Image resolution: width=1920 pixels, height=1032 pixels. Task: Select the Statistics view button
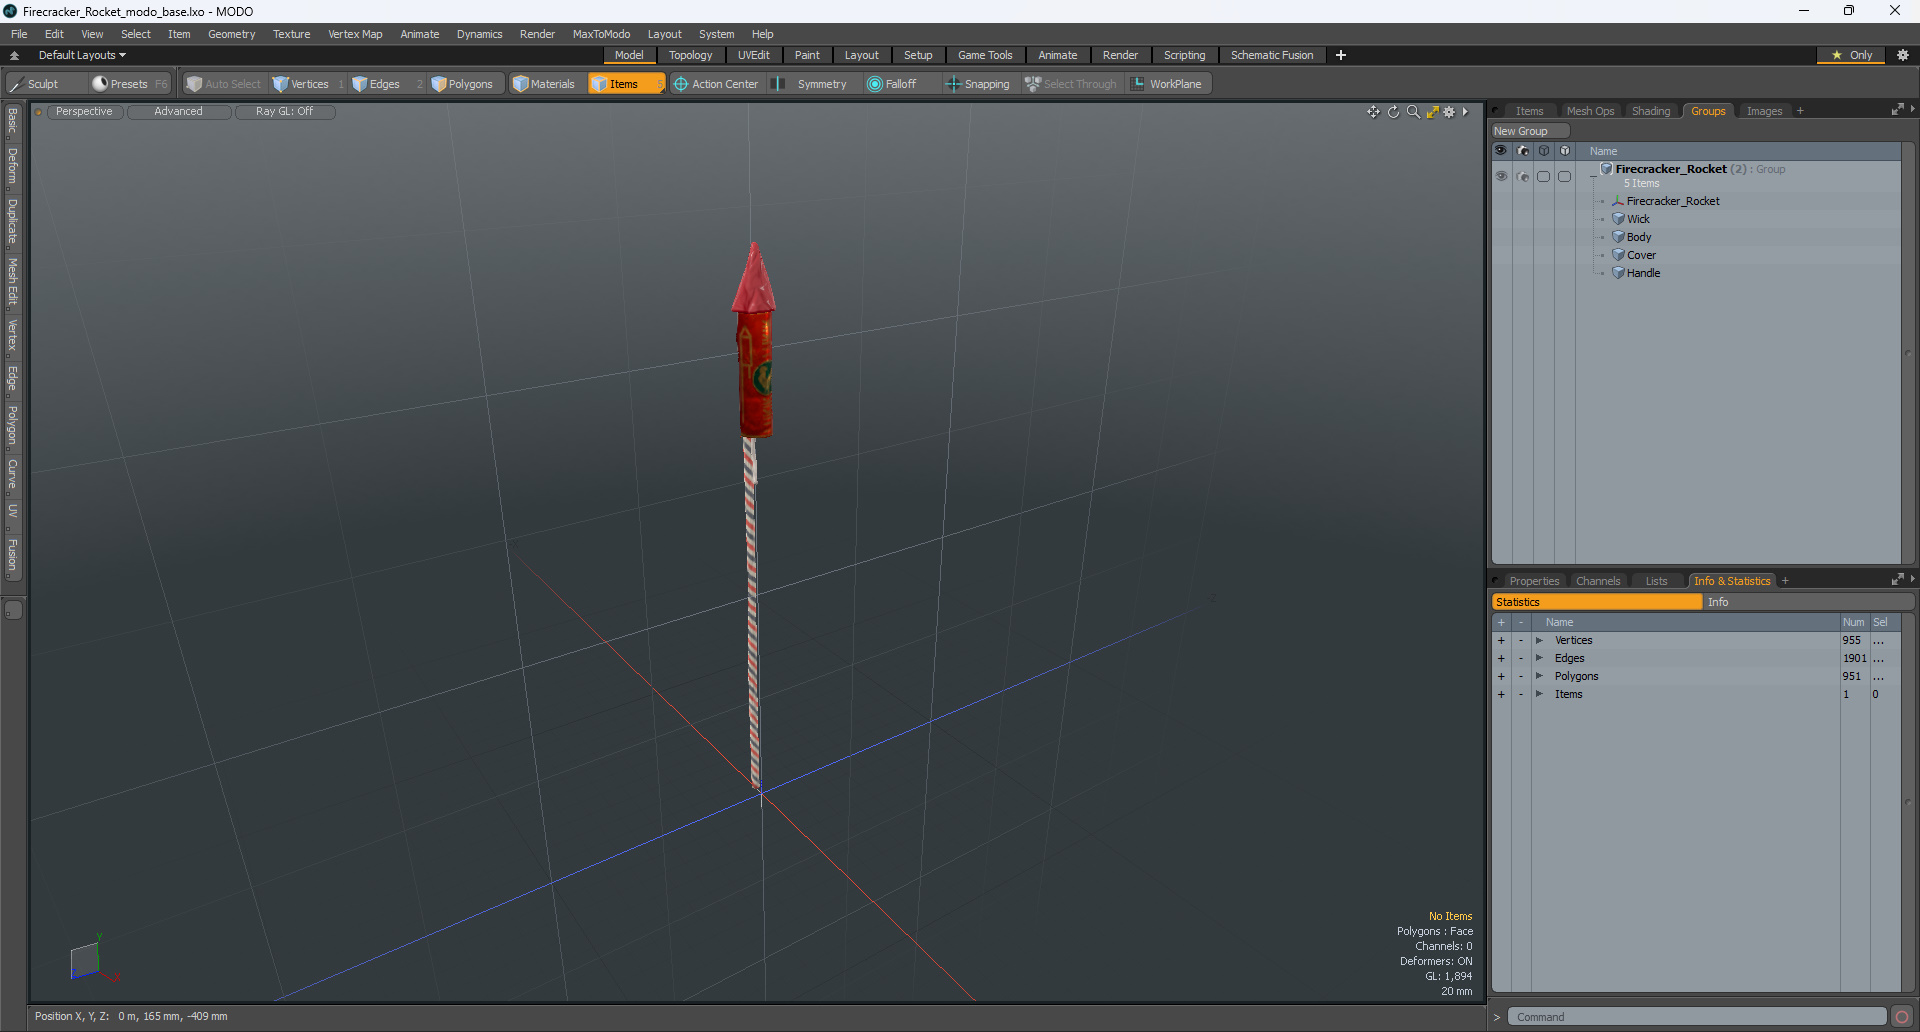pyautogui.click(x=1597, y=602)
